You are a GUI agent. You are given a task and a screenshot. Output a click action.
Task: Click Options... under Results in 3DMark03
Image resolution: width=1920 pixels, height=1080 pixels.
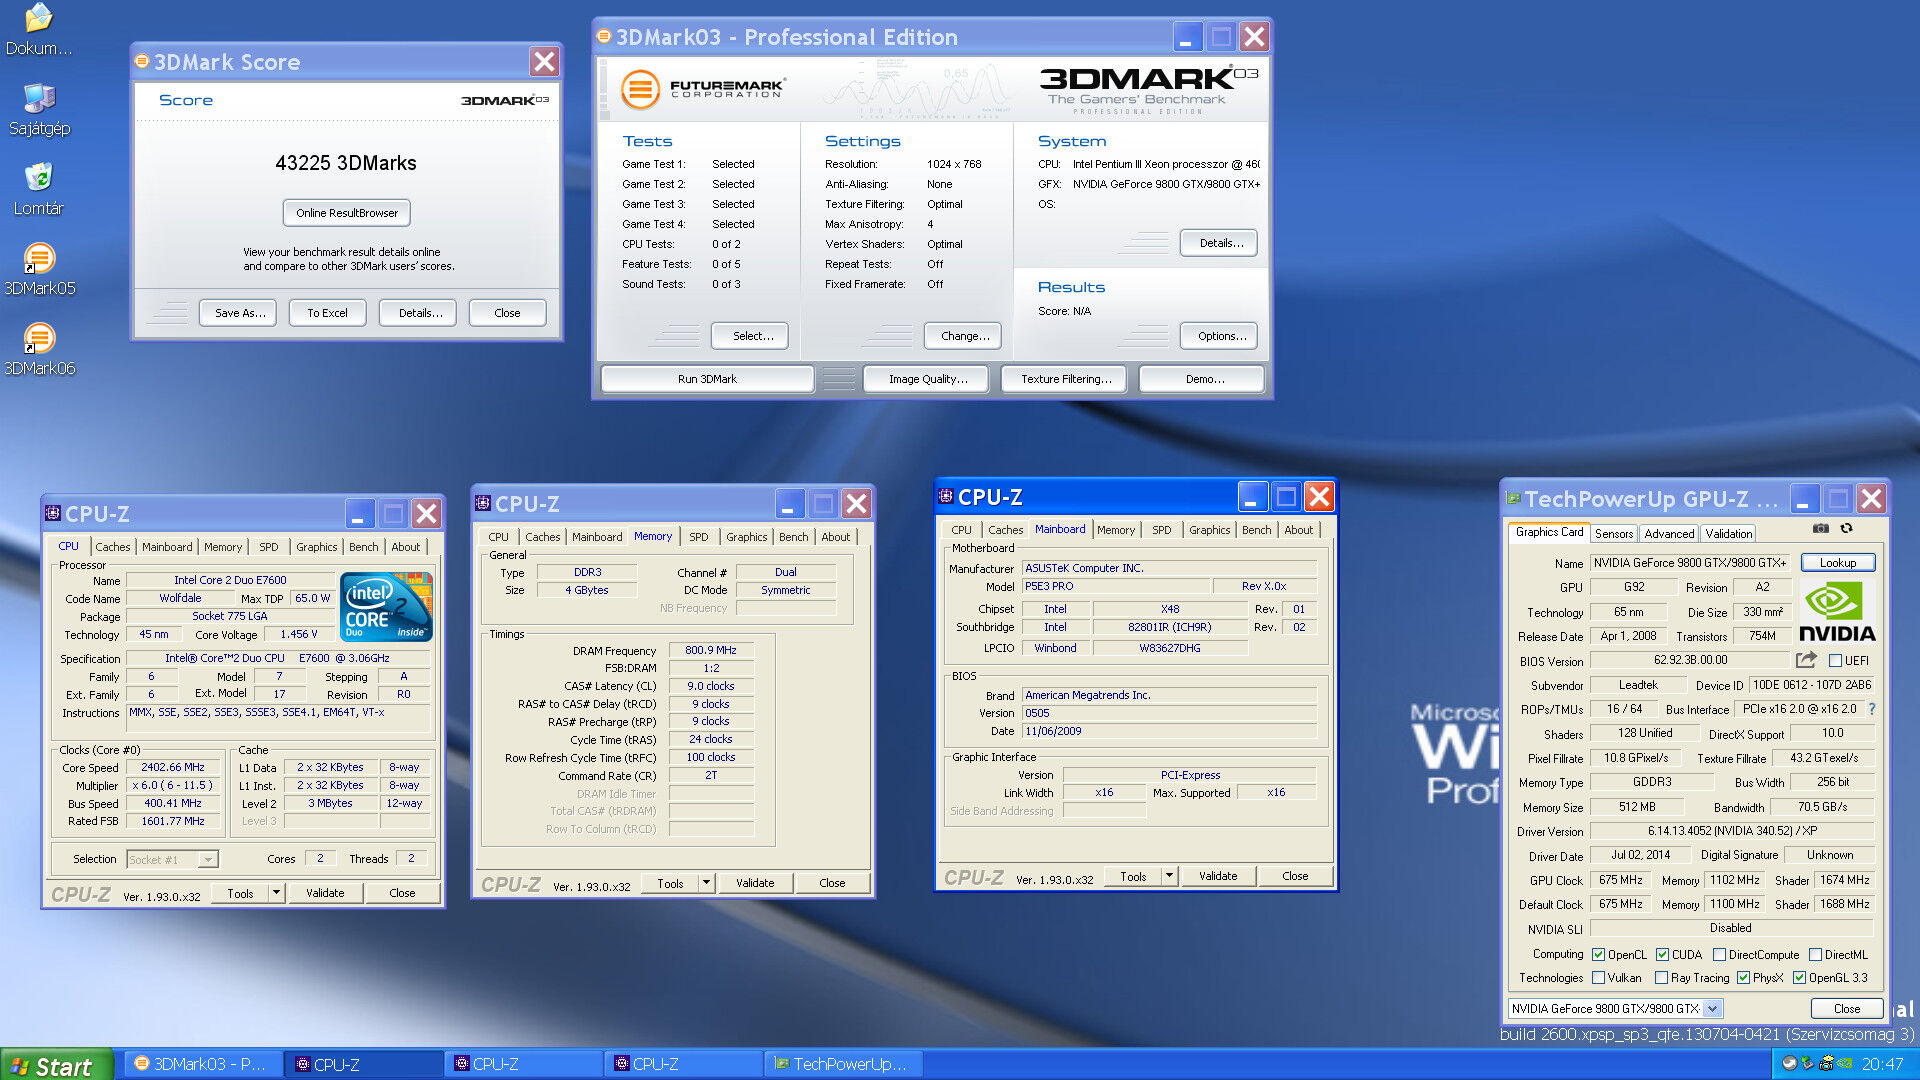(x=1221, y=336)
